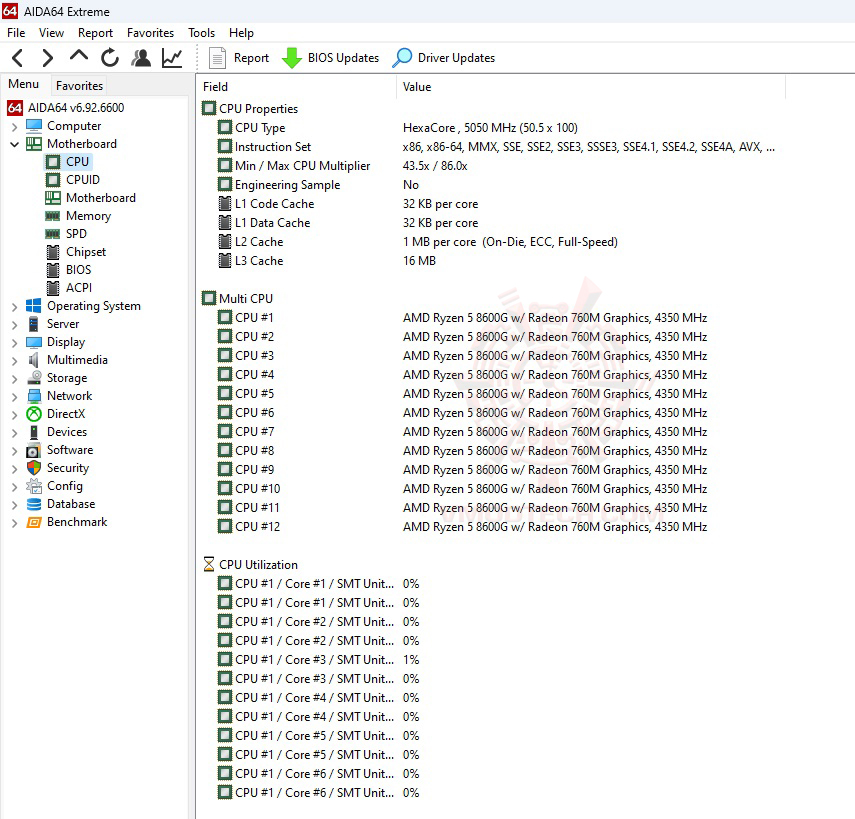Click the Computer monitor icon in tree
This screenshot has height=819, width=855.
click(34, 126)
